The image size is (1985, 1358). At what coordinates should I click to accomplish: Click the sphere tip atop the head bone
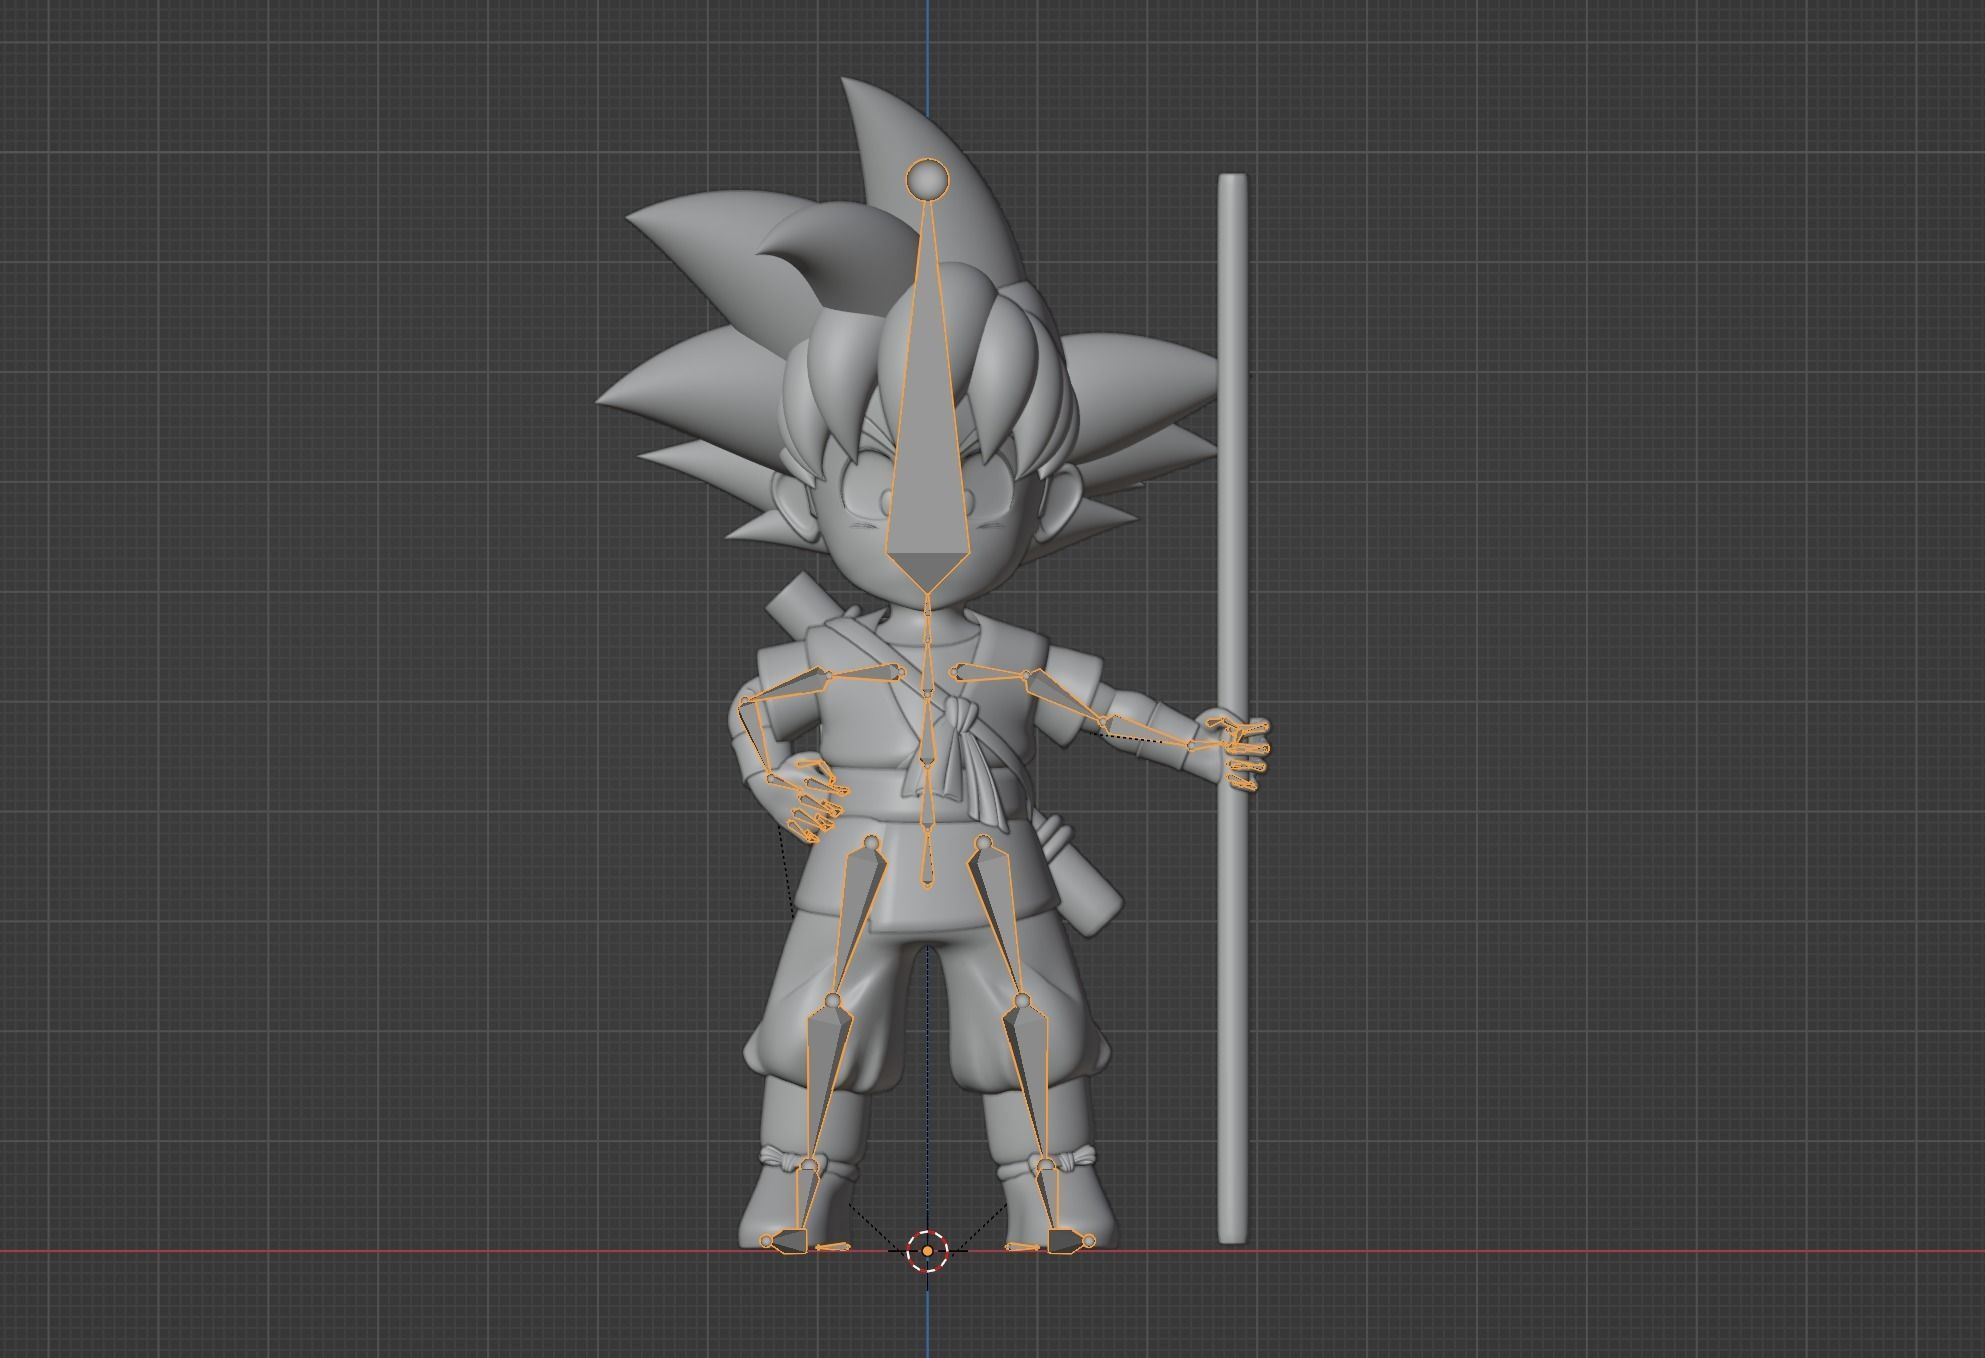point(927,179)
